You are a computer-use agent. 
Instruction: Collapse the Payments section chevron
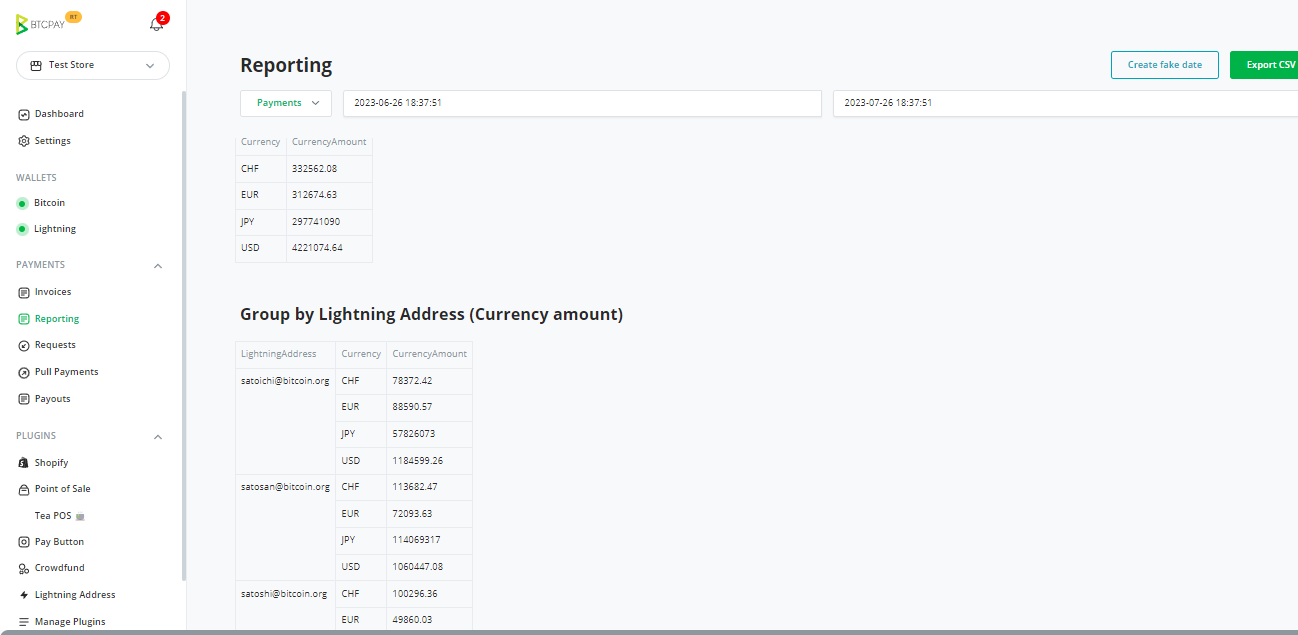point(157,266)
